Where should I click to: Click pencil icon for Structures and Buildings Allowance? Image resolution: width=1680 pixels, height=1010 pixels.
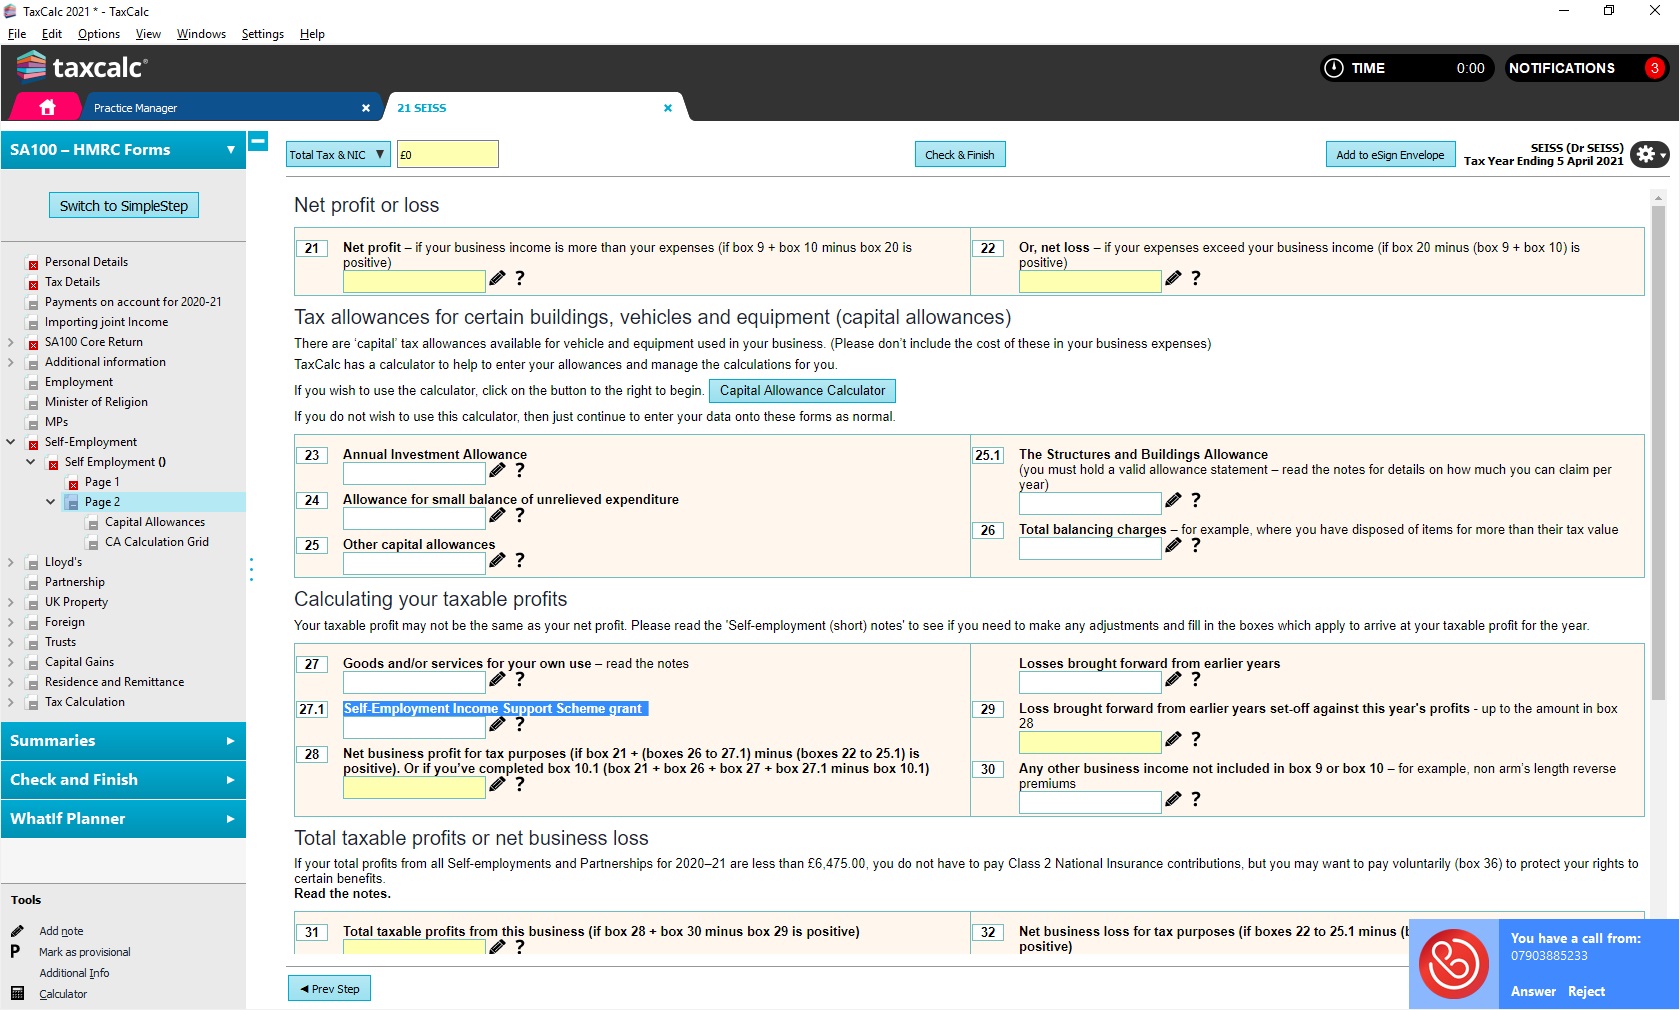1173,500
